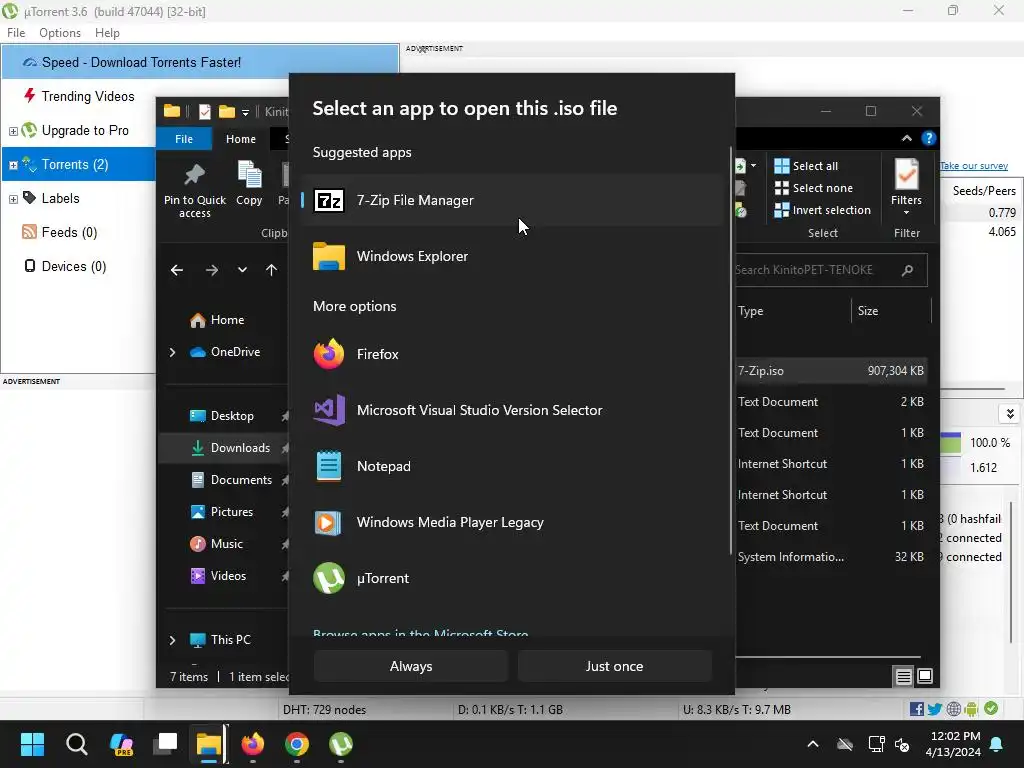Choose Windows Explorer in the app picker

(x=512, y=257)
